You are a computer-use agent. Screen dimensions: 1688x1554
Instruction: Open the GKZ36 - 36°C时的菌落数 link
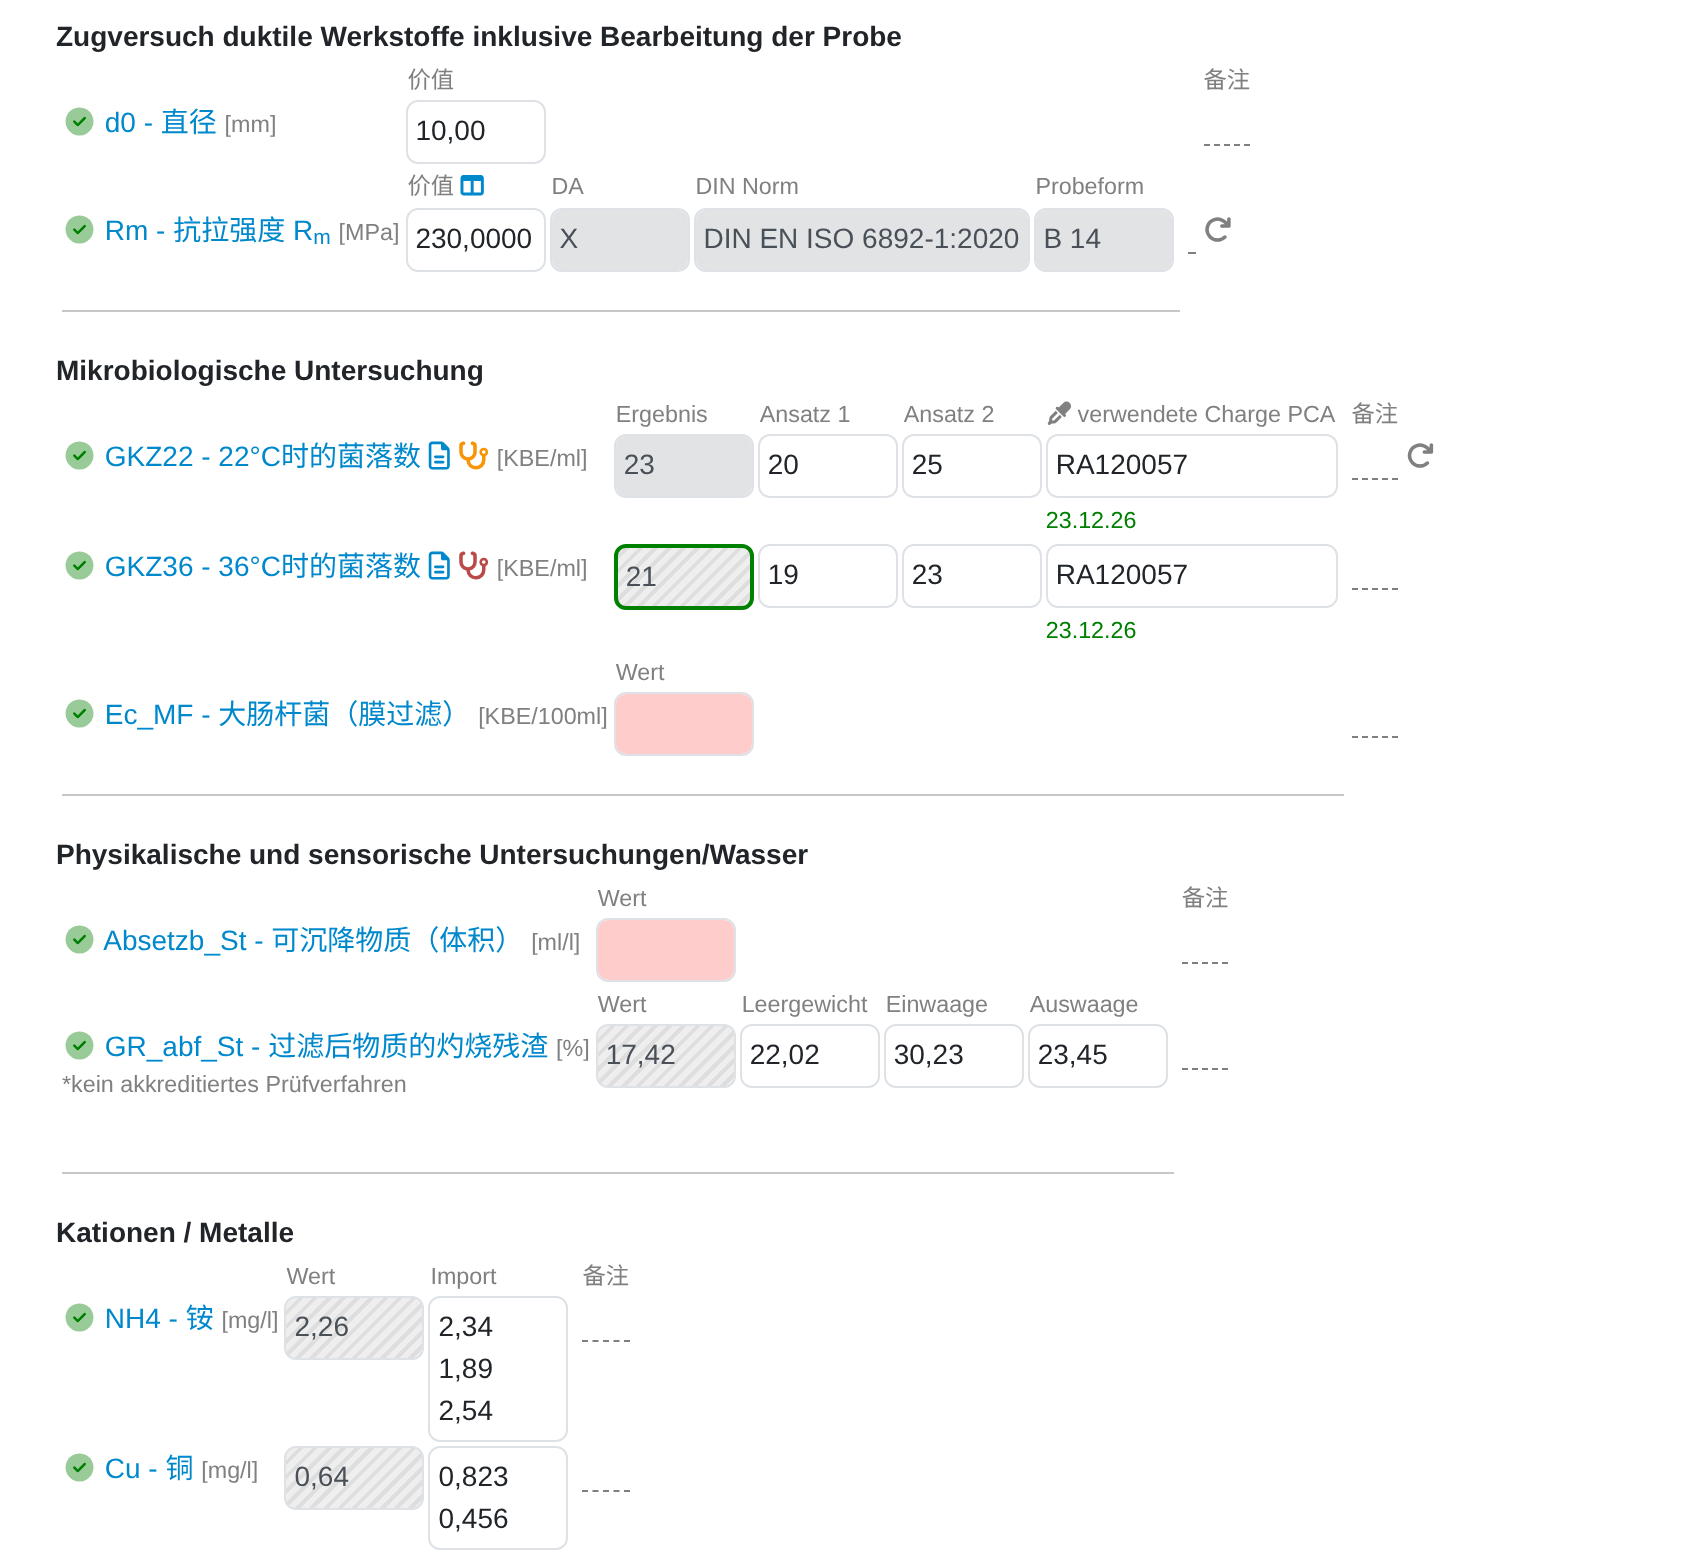click(x=263, y=566)
